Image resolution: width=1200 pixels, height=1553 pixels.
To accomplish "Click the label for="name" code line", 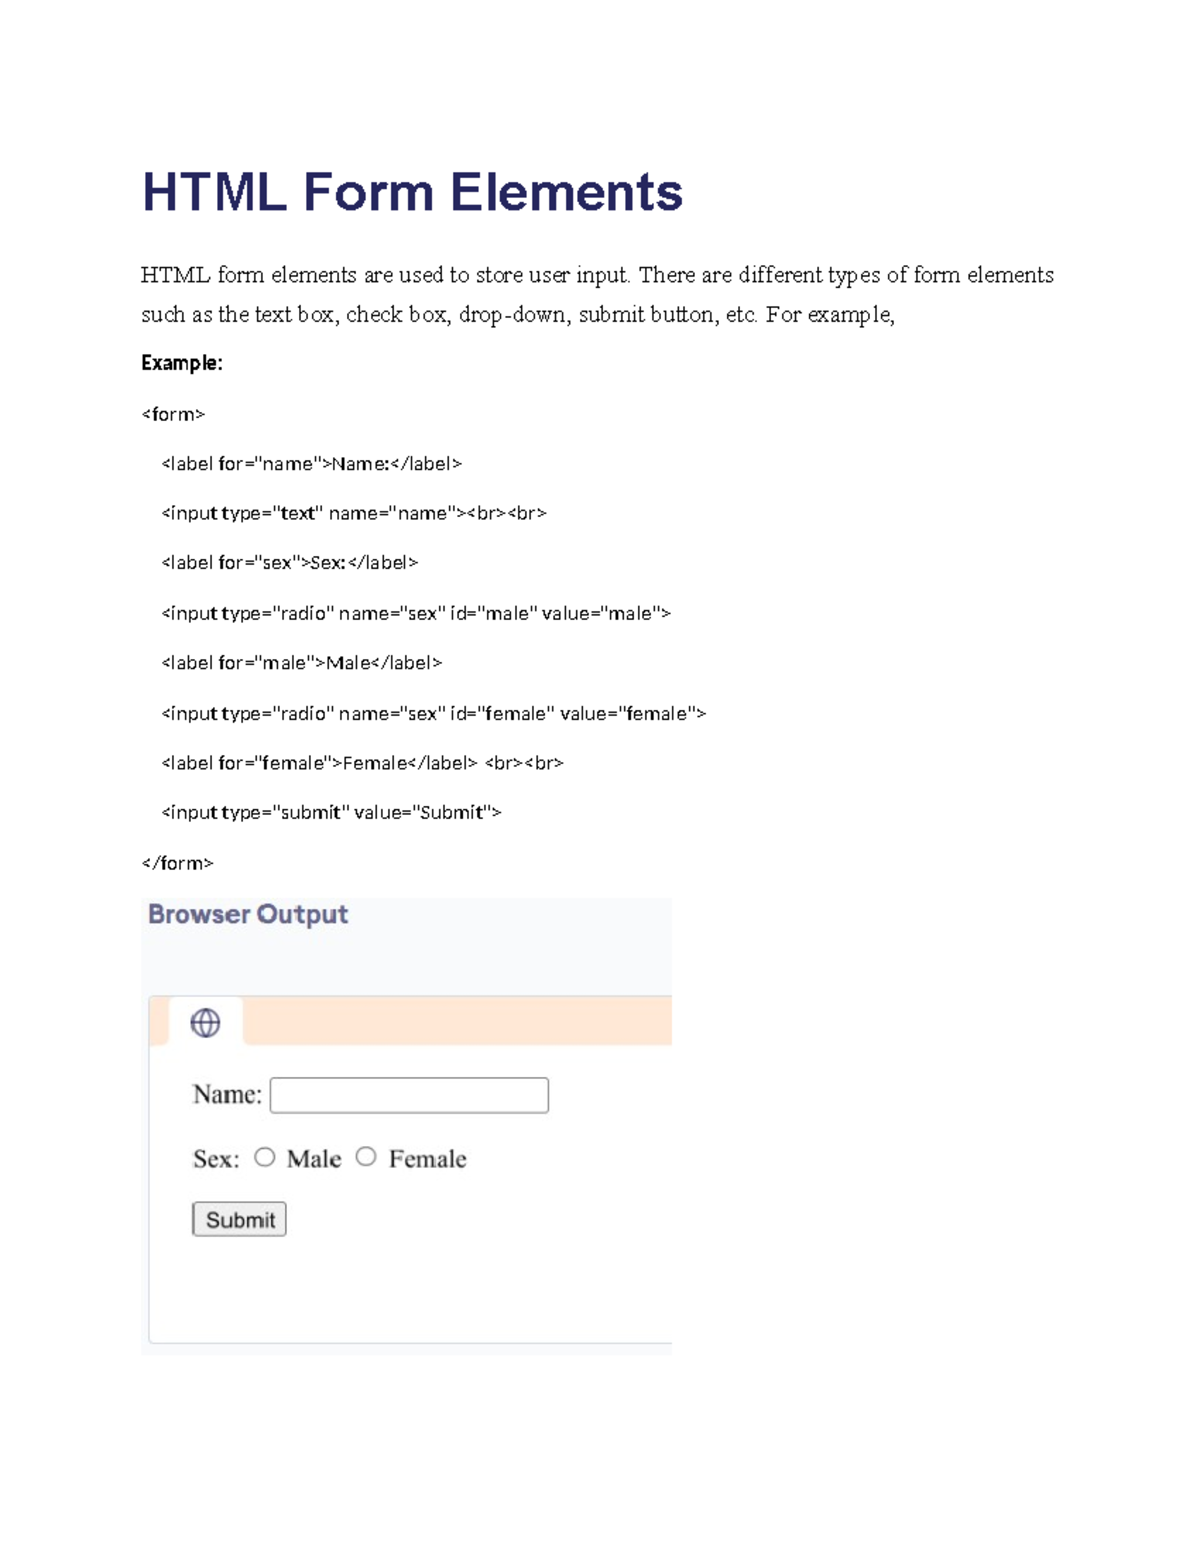I will click(x=310, y=463).
